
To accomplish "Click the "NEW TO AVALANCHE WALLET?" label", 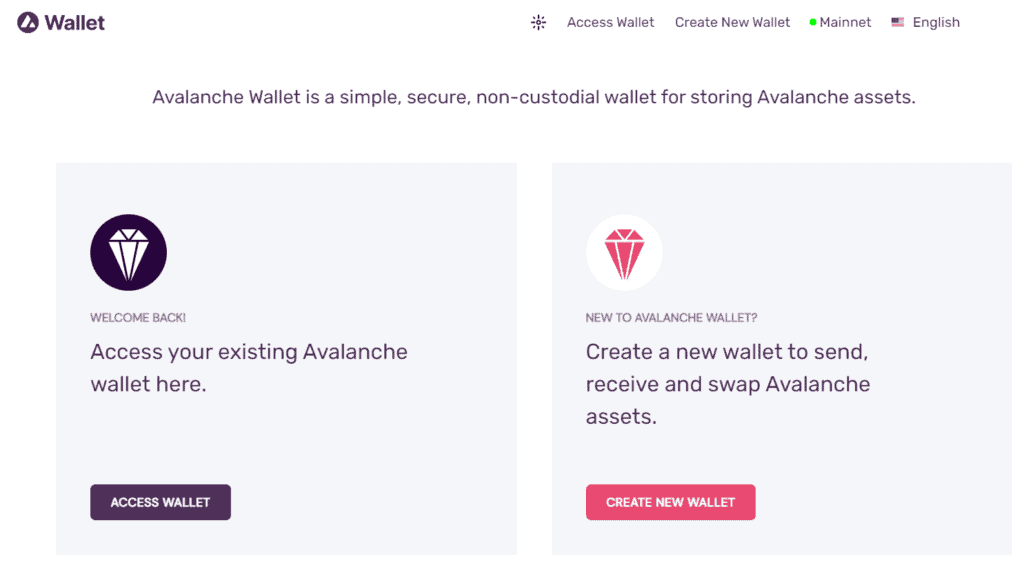I will click(671, 318).
